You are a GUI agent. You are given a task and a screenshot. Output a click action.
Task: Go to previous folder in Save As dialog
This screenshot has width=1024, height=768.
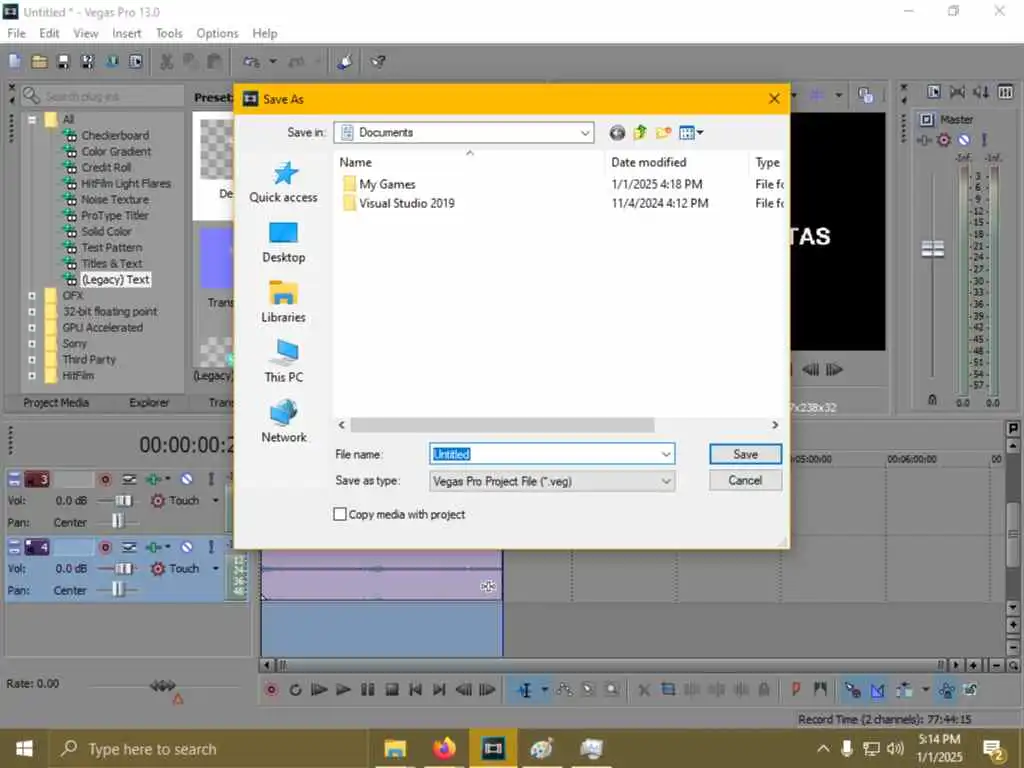616,133
